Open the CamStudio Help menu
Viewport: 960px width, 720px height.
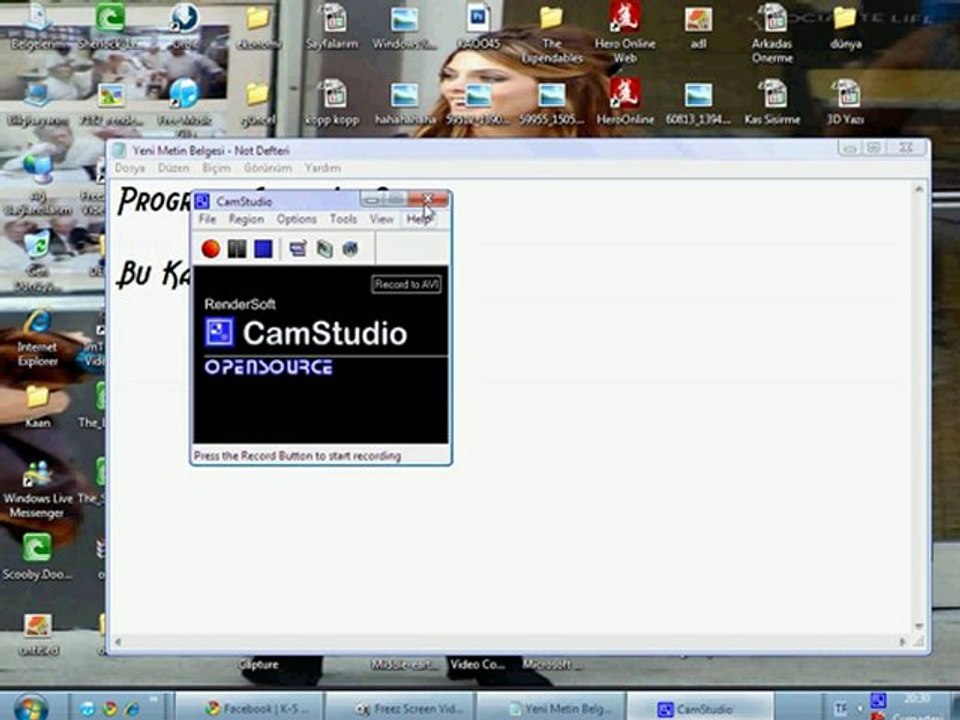[x=418, y=219]
